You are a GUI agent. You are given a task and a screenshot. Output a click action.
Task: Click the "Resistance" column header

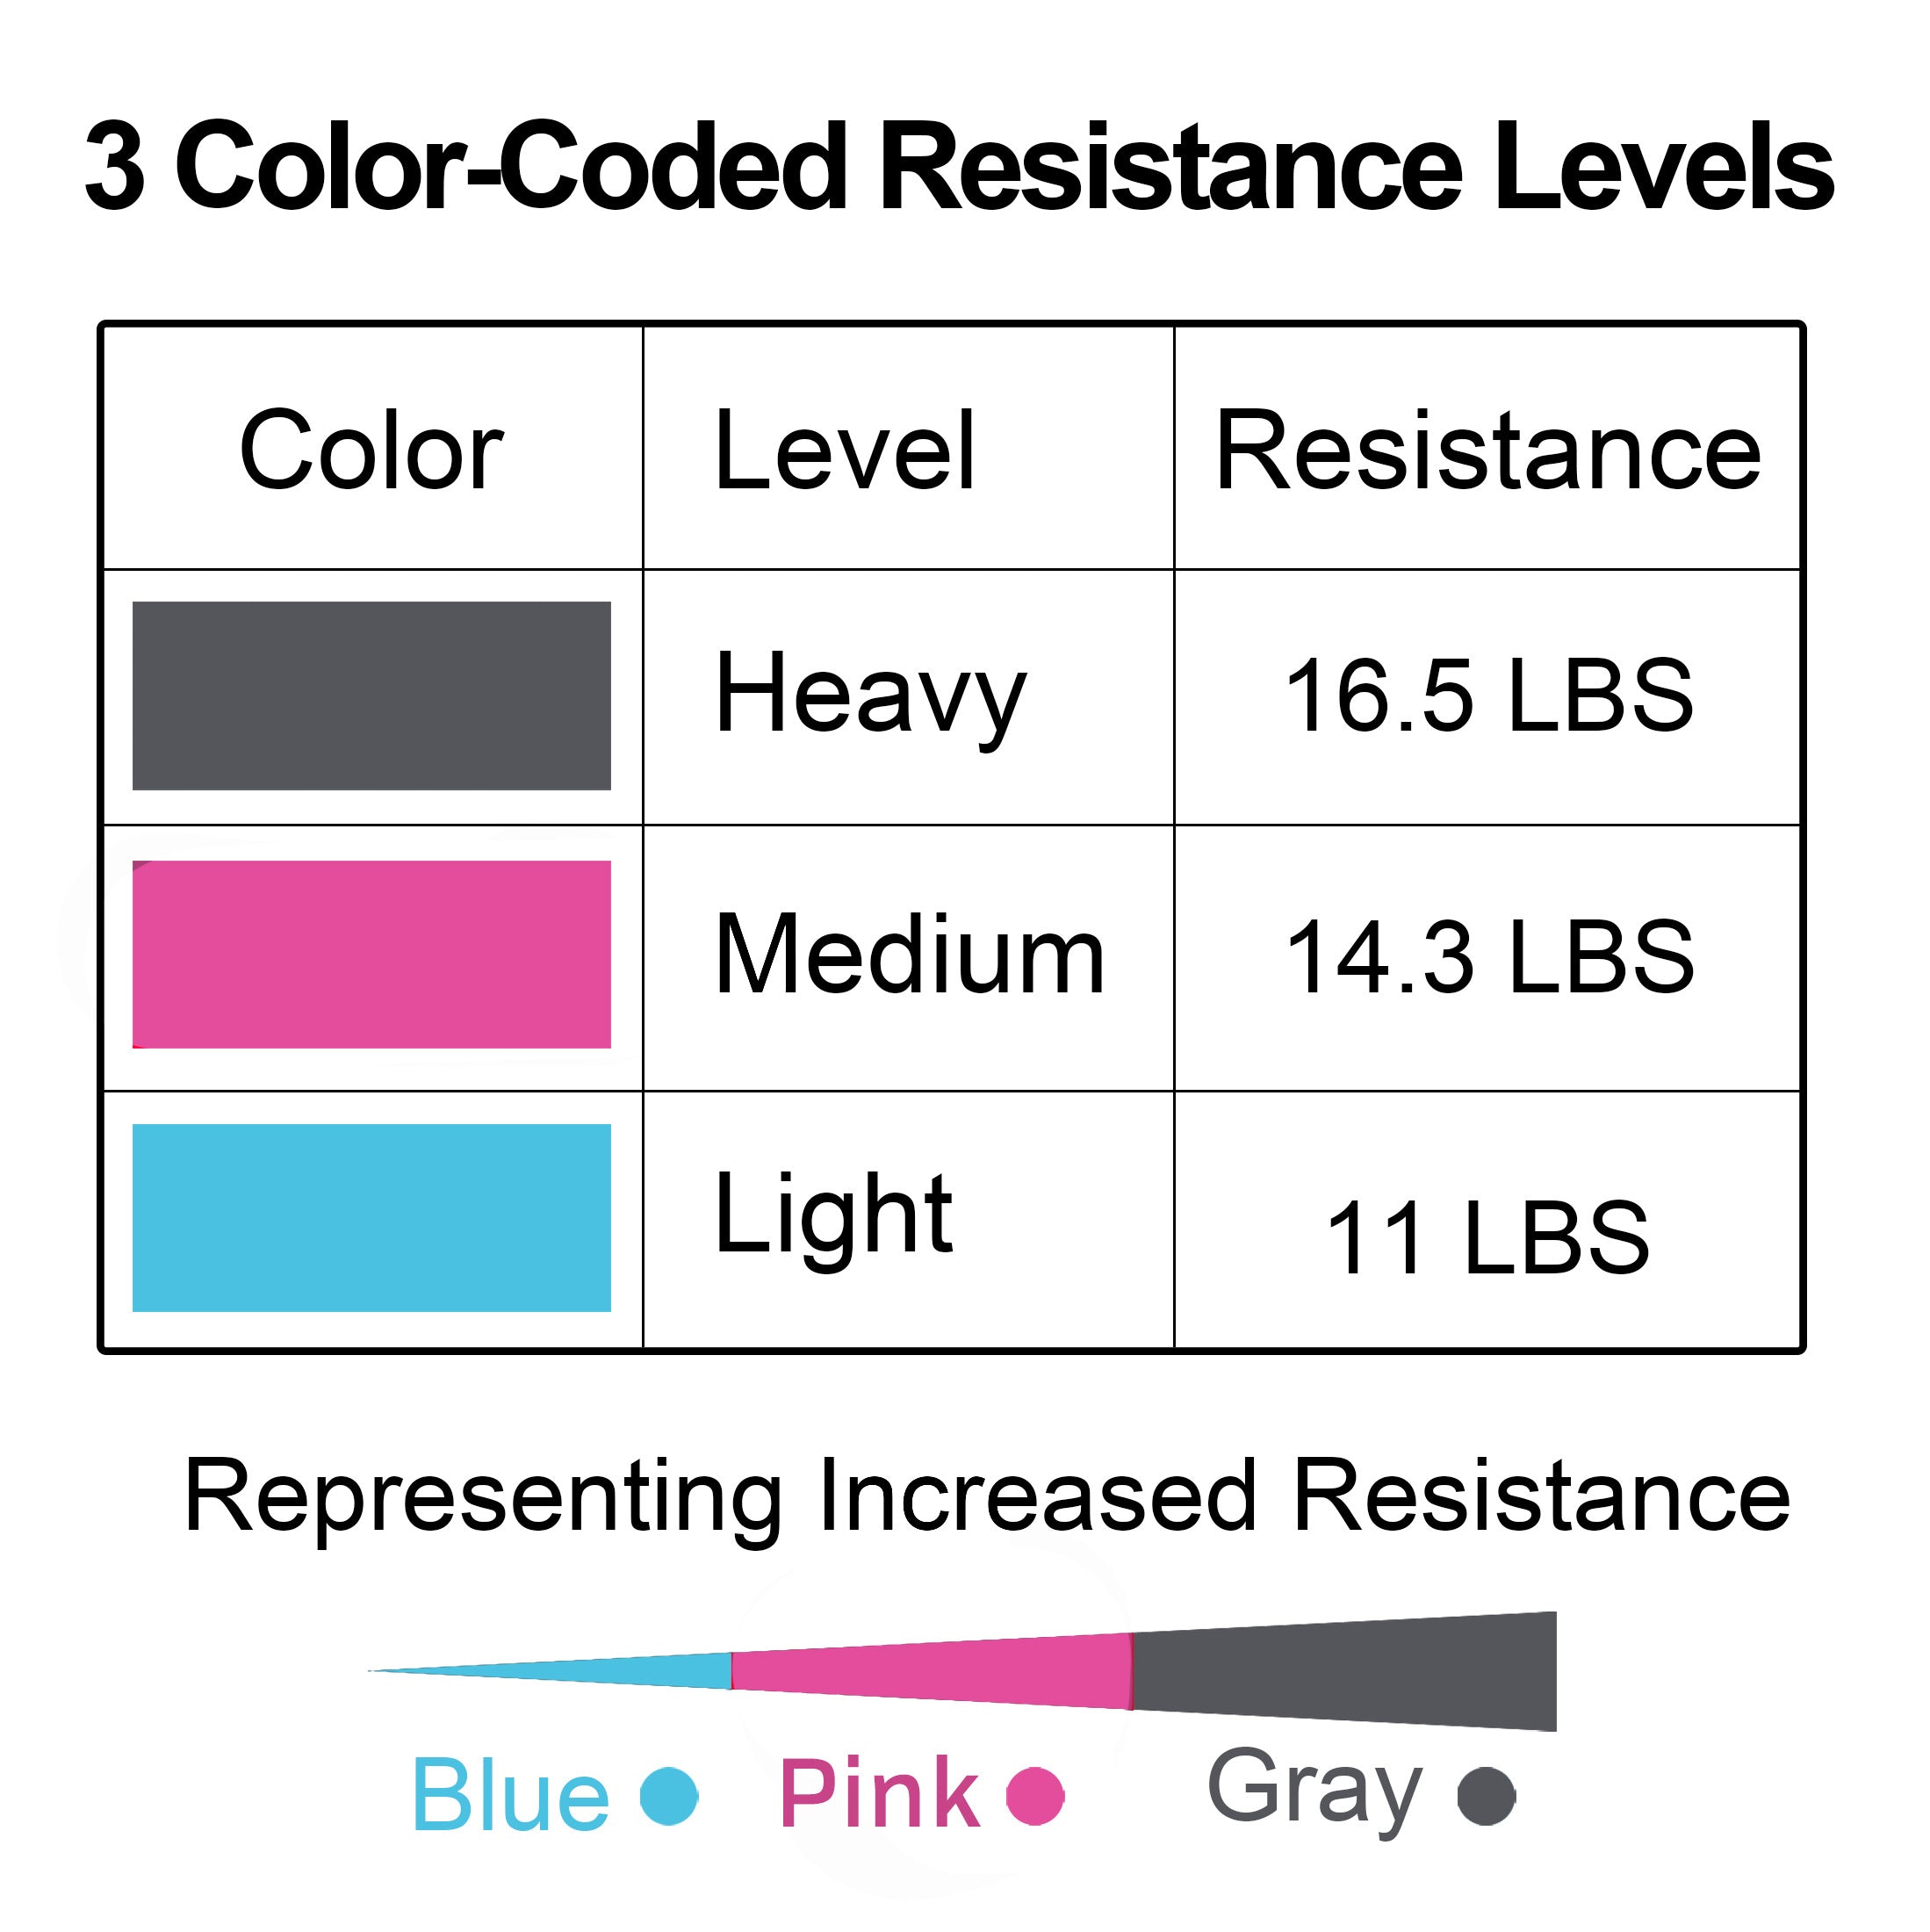pyautogui.click(x=1488, y=451)
